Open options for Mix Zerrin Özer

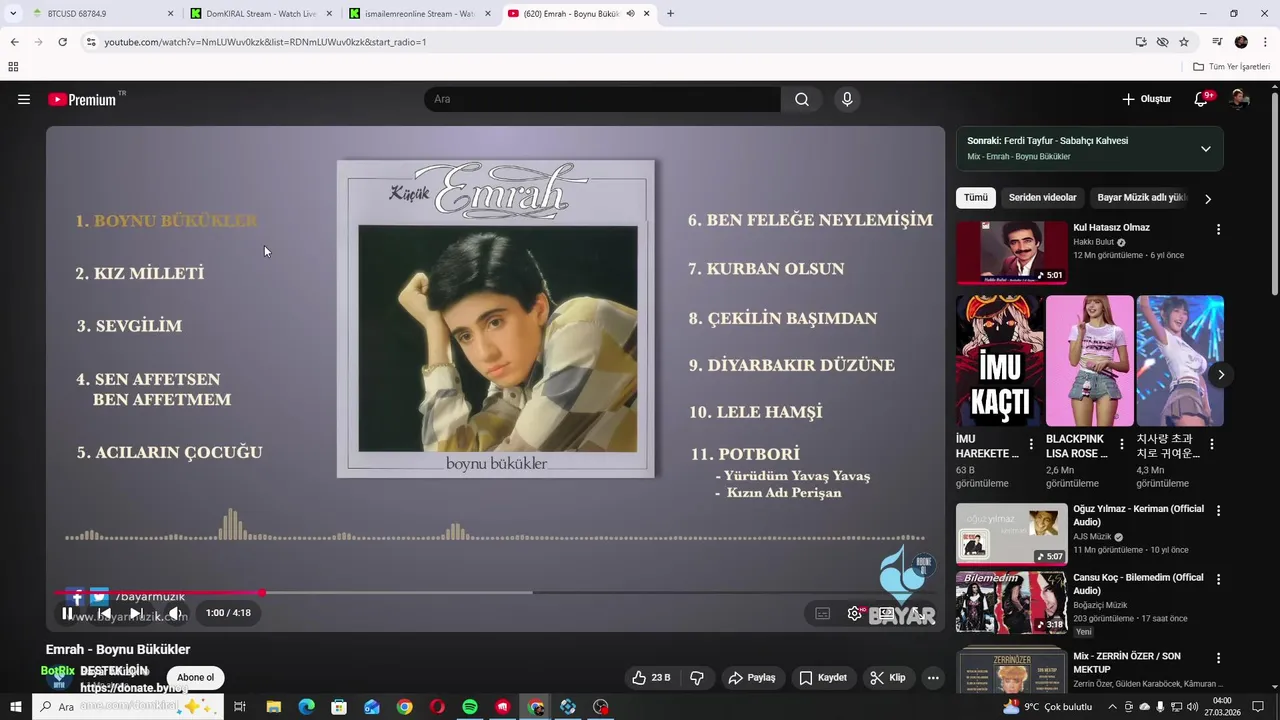point(1218,658)
